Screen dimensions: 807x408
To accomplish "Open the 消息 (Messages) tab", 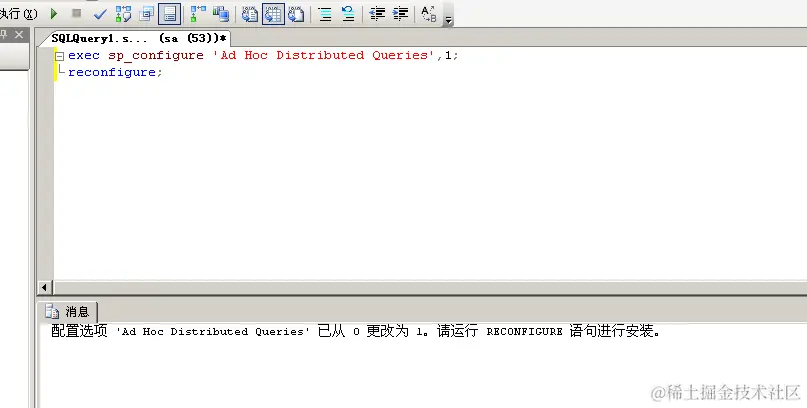I will [67, 311].
